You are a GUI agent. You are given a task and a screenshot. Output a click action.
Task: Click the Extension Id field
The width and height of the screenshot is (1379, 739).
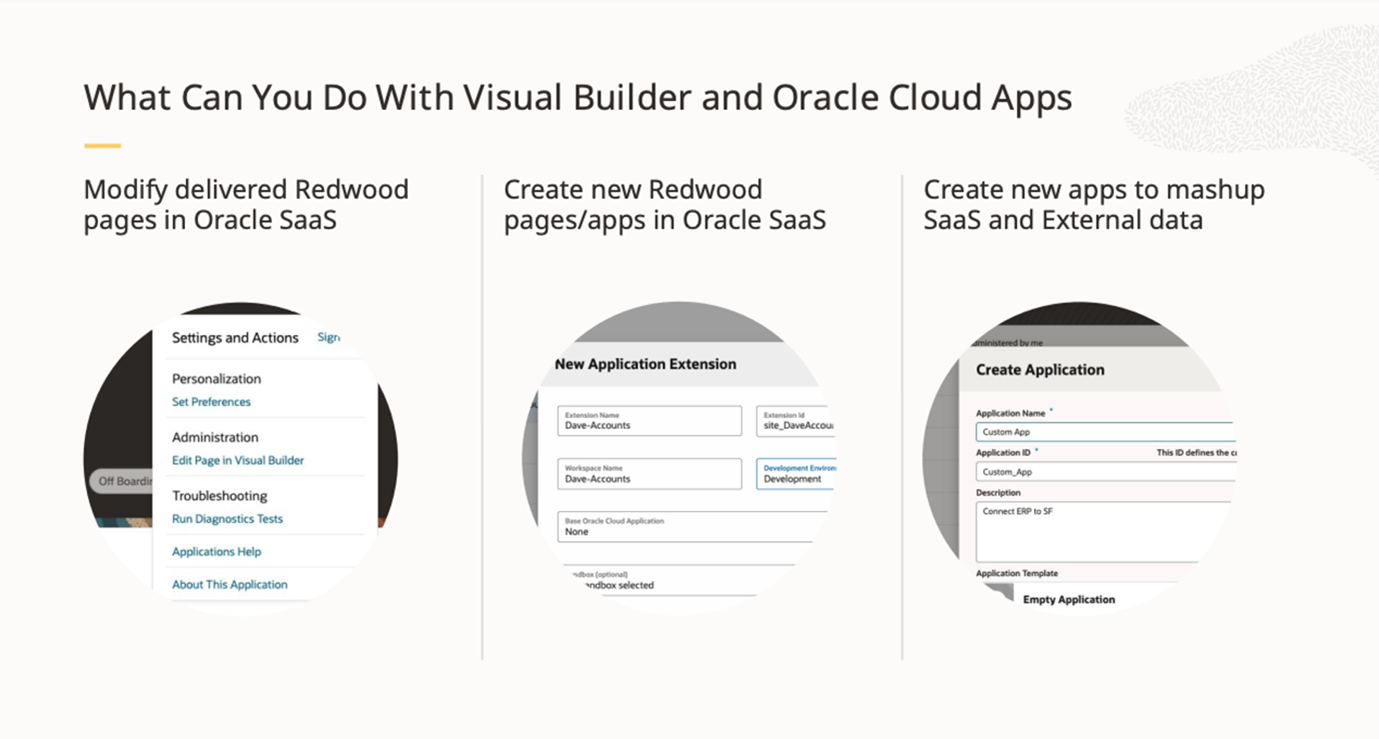pos(796,420)
